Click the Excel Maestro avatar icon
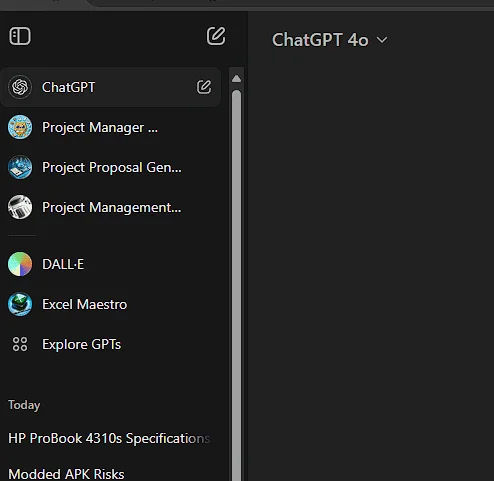Image resolution: width=494 pixels, height=481 pixels. [20, 304]
